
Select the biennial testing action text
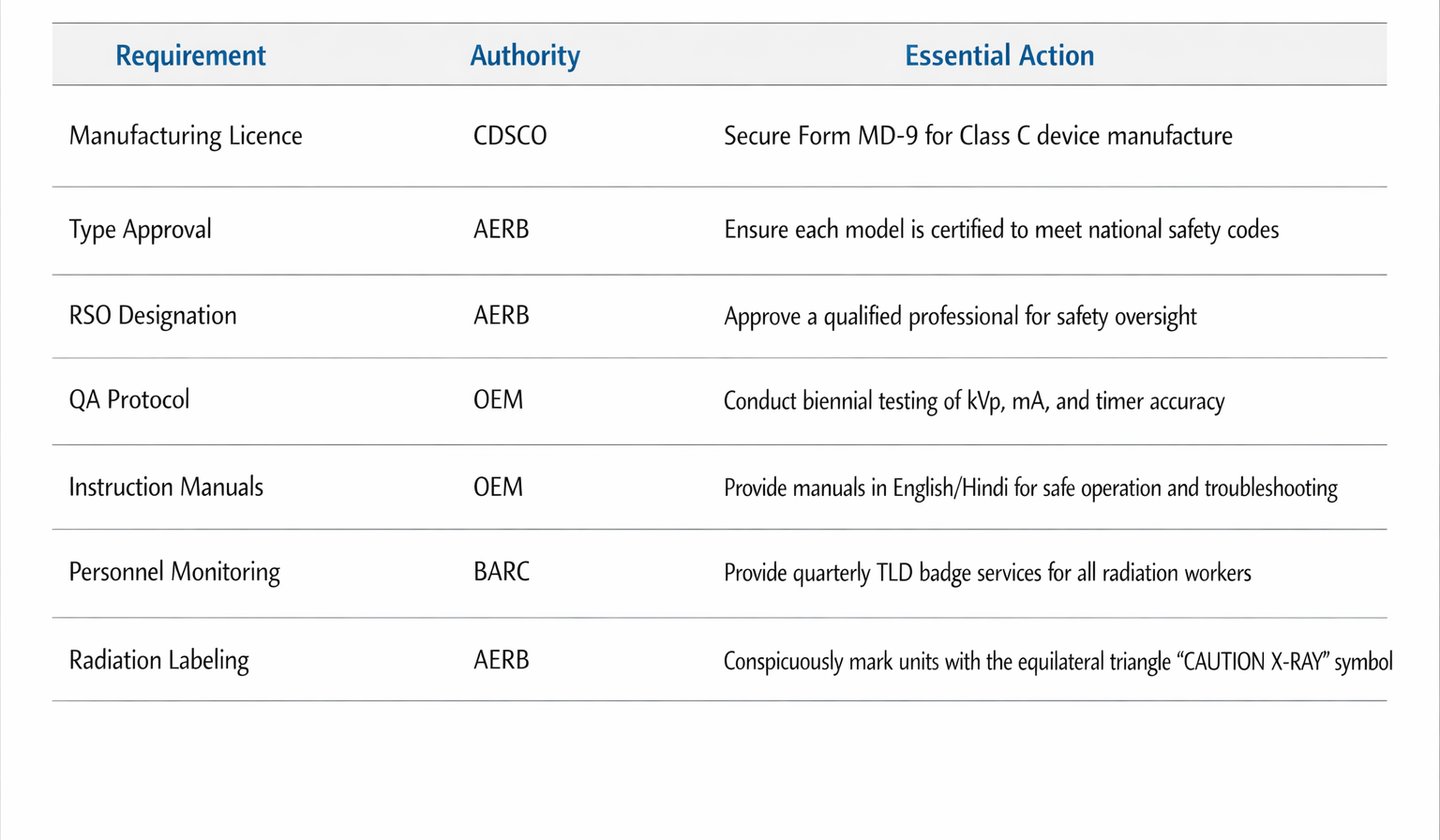click(x=973, y=401)
